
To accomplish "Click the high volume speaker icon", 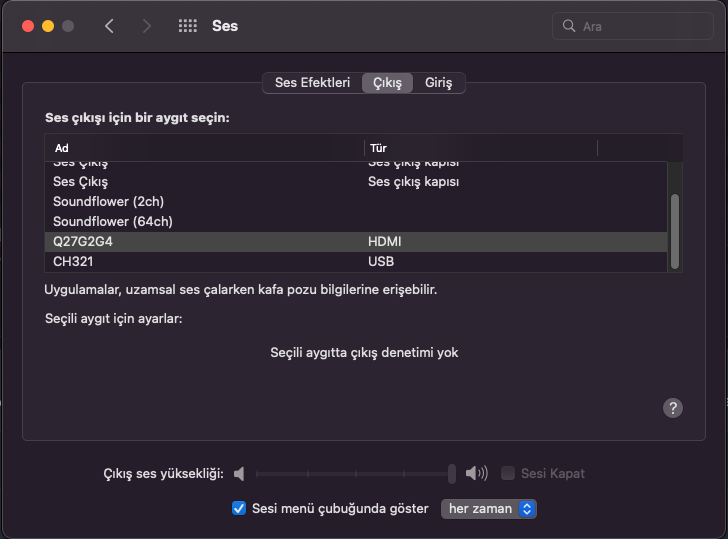I will click(476, 473).
